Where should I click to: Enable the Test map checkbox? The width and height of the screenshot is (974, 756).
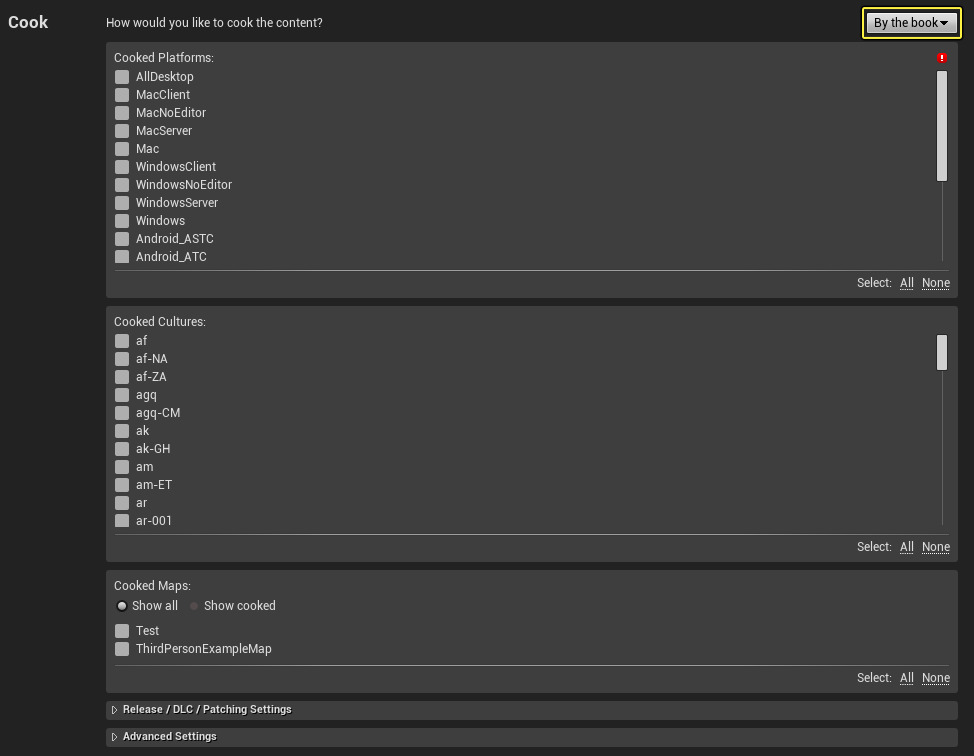coord(122,631)
